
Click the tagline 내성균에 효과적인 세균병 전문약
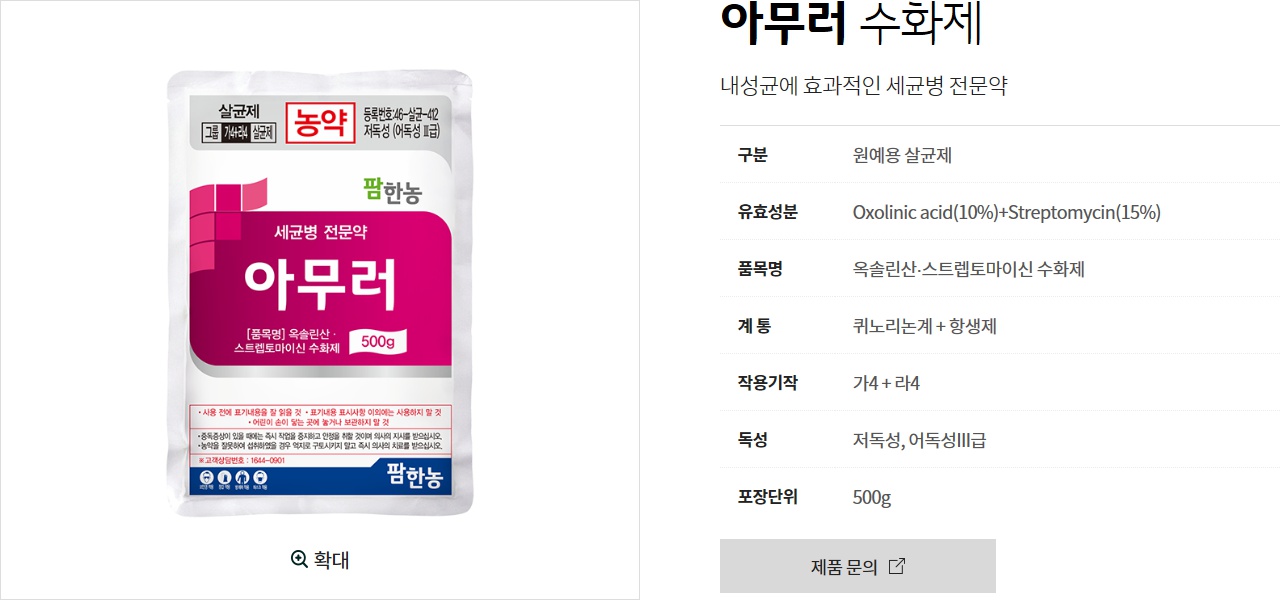coord(863,86)
